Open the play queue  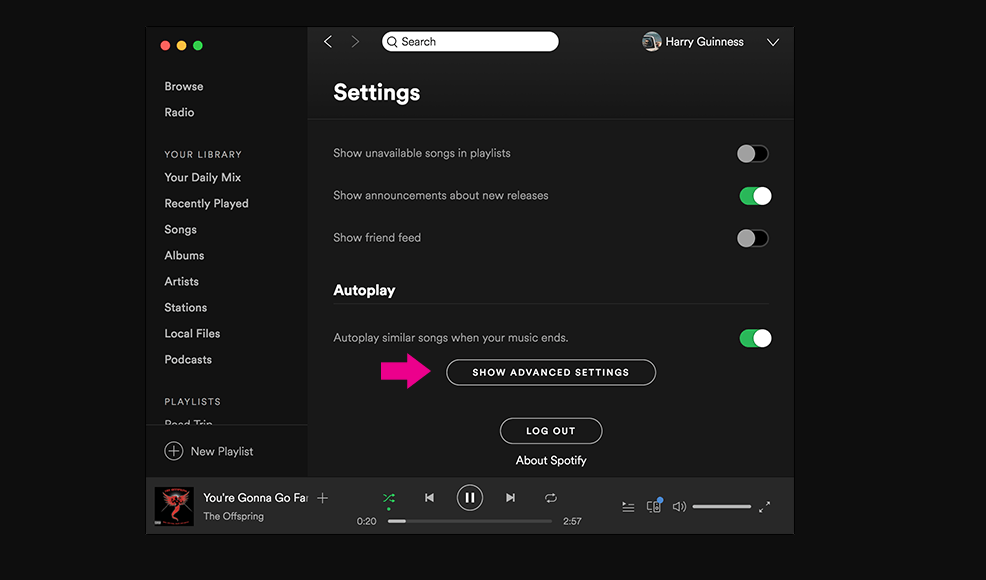click(x=628, y=506)
